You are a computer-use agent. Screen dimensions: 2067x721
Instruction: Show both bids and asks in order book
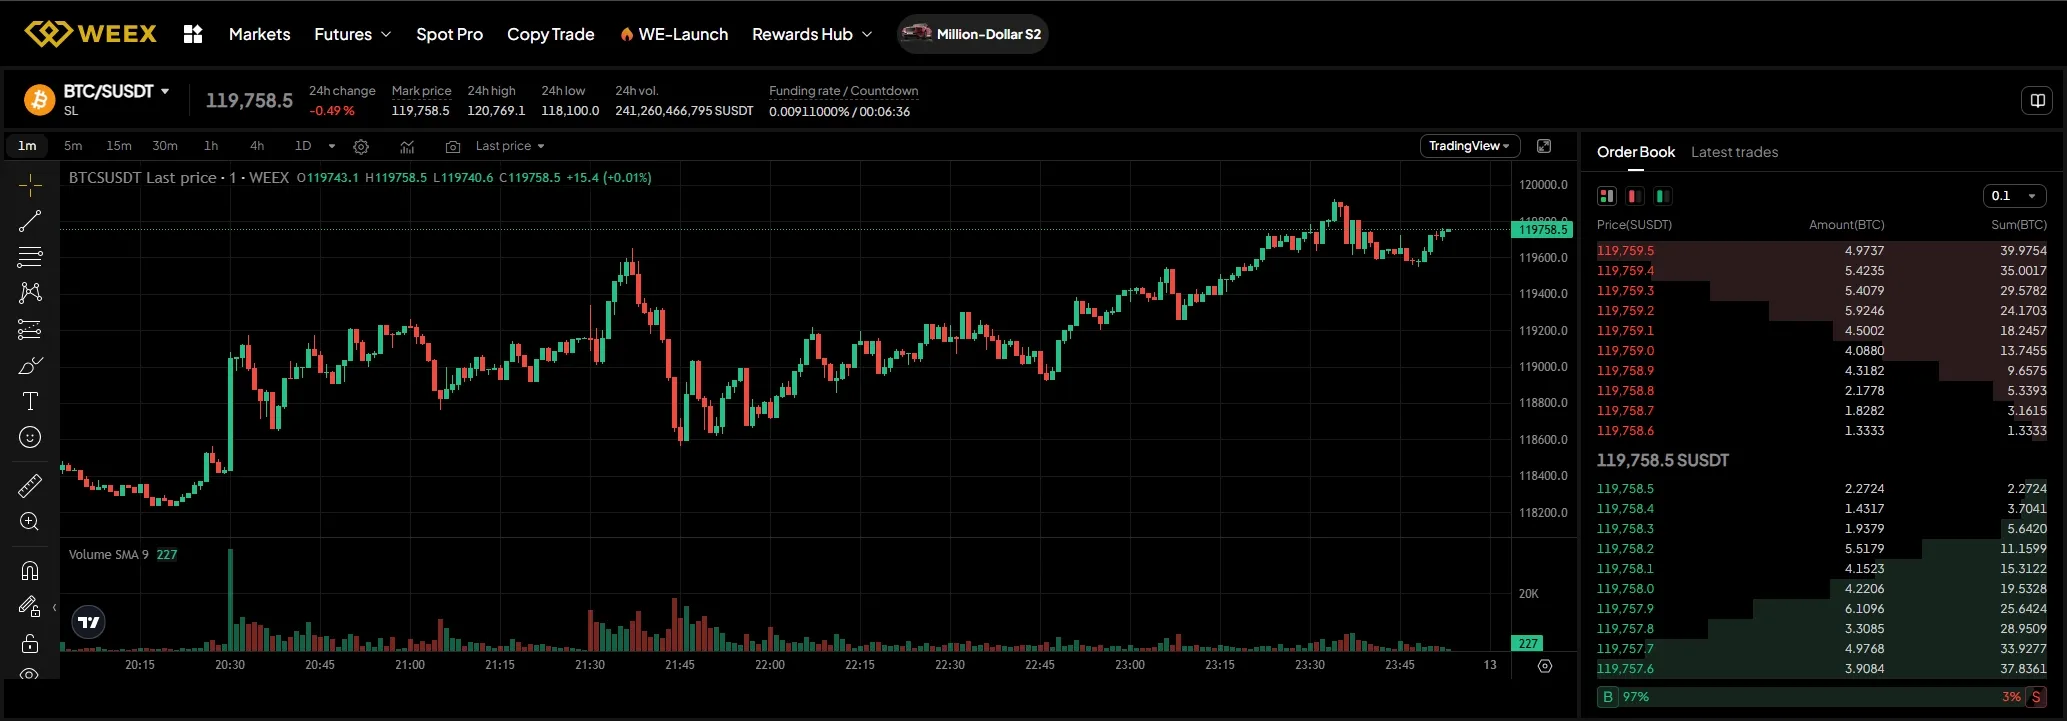tap(1607, 196)
